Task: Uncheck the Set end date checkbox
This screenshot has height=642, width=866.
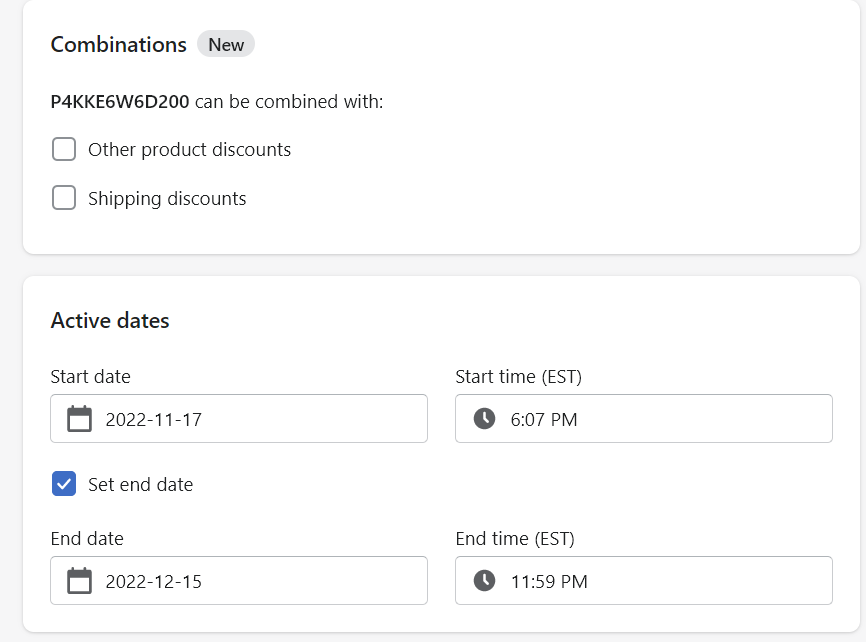Action: (64, 485)
